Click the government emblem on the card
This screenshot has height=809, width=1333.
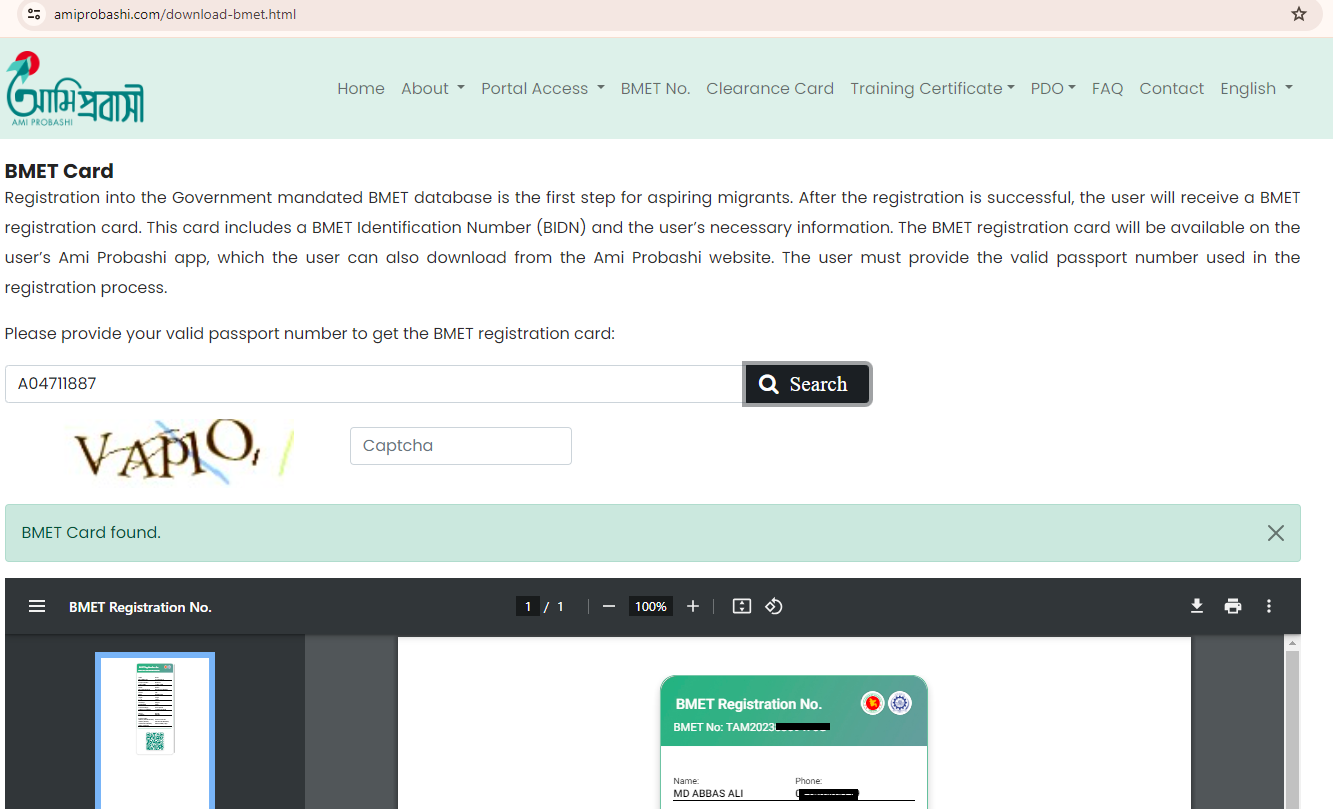tap(872, 704)
